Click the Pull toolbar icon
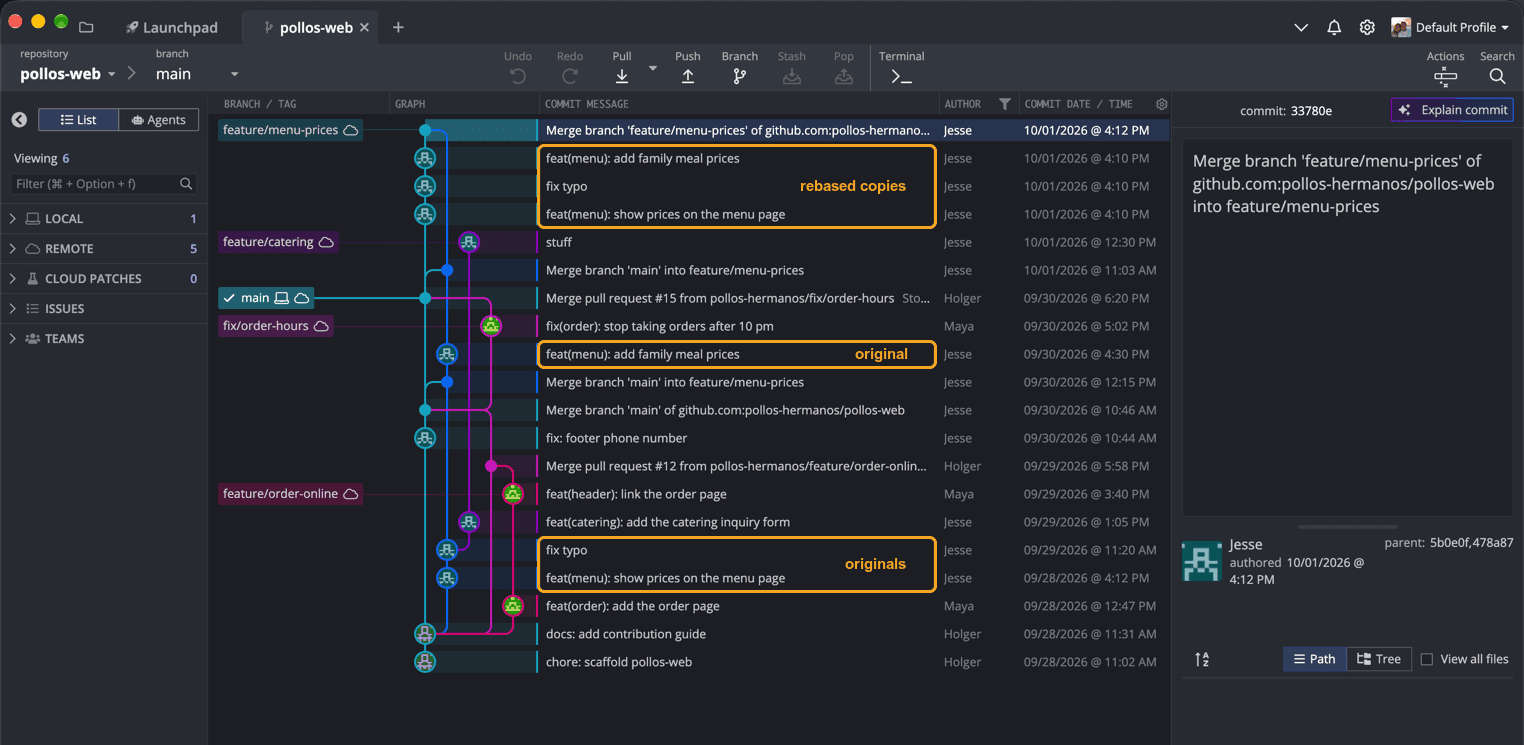The width and height of the screenshot is (1524, 745). tap(622, 76)
